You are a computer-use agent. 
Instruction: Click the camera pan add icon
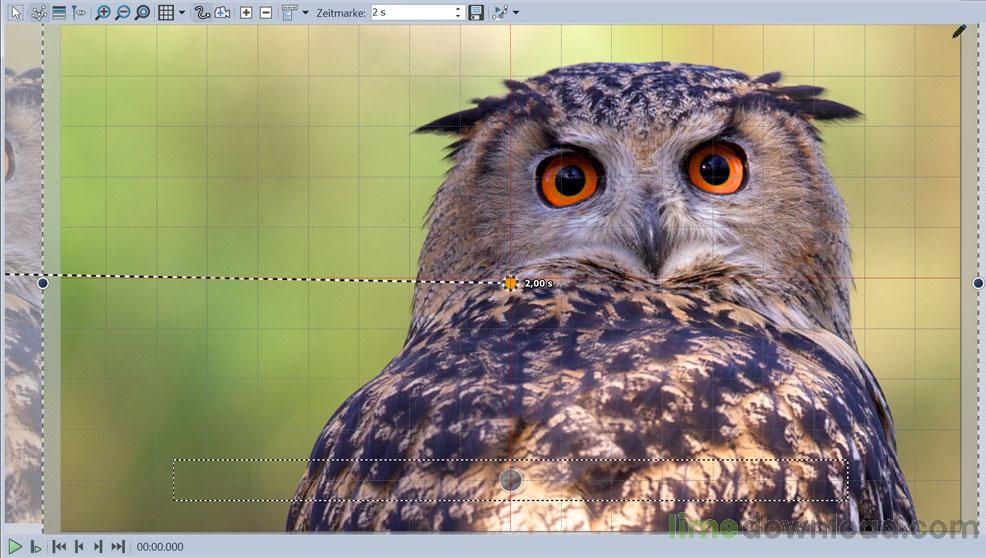coord(222,13)
